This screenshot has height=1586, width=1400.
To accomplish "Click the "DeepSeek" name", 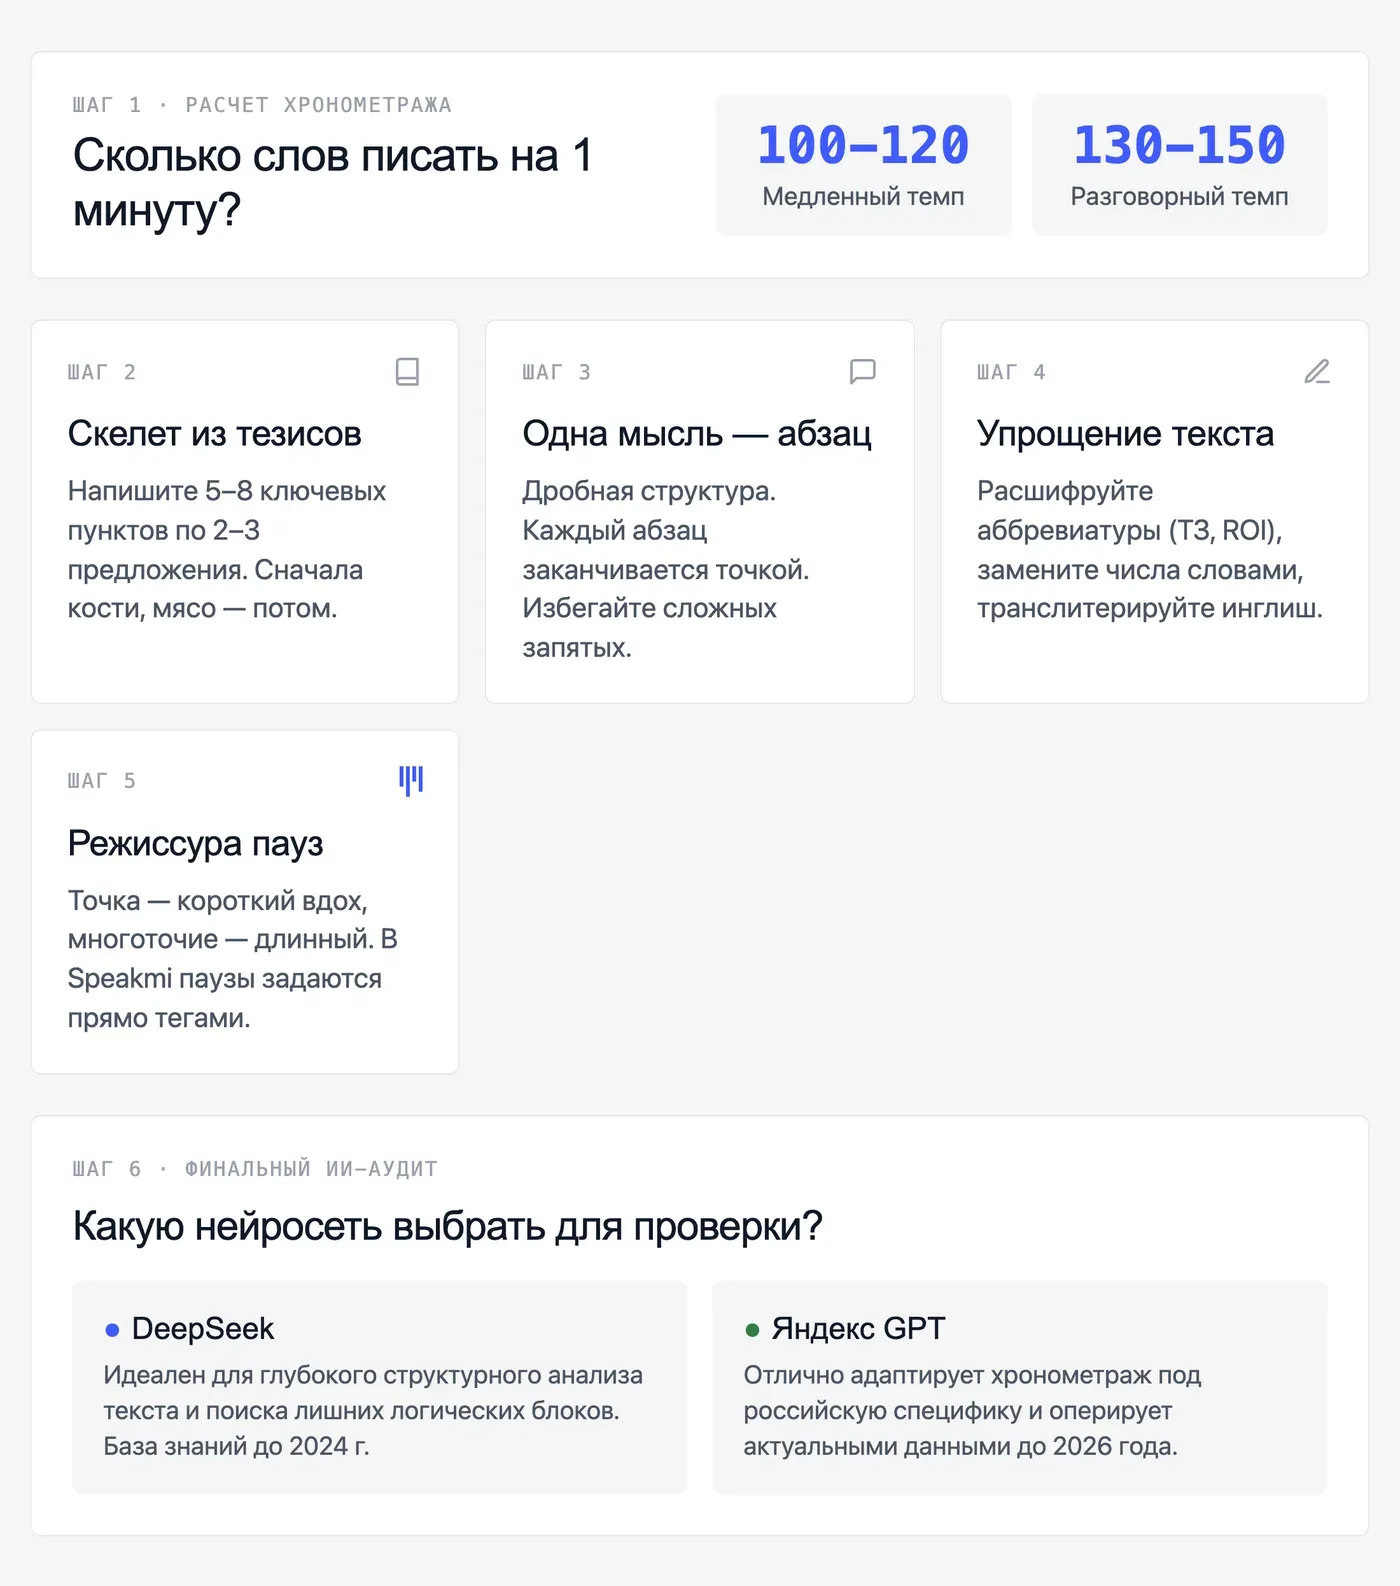I will pos(203,1329).
